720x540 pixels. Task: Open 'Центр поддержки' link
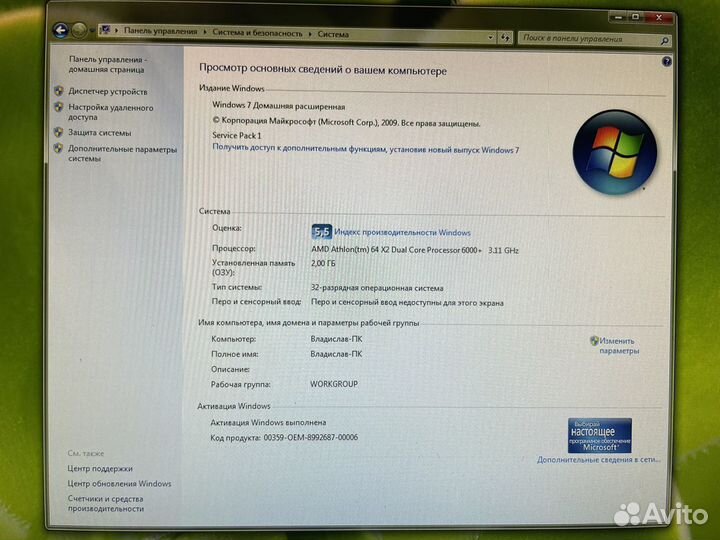tap(100, 468)
